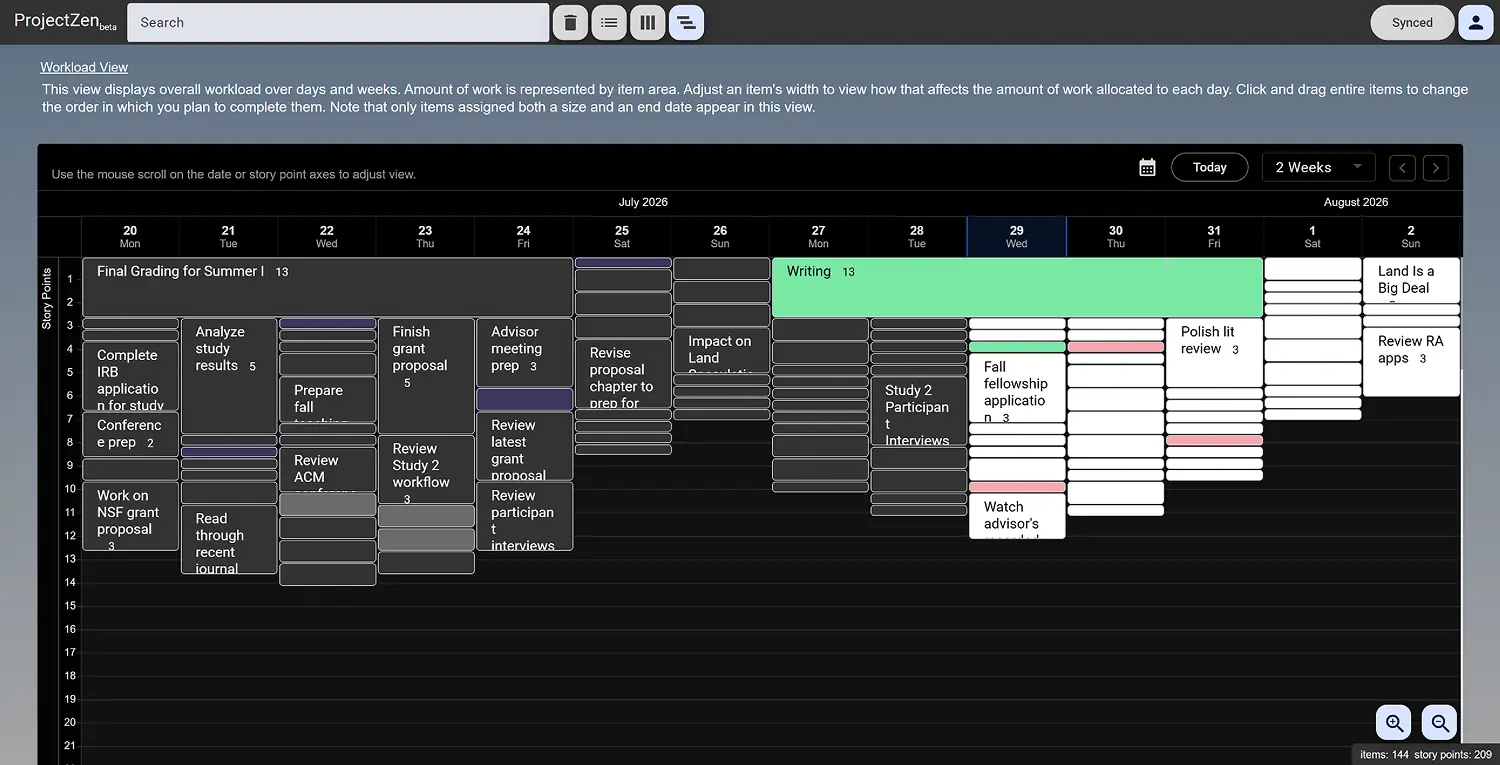Image resolution: width=1500 pixels, height=765 pixels.
Task: Click the ProjectZen logo
Action: click(x=65, y=21)
